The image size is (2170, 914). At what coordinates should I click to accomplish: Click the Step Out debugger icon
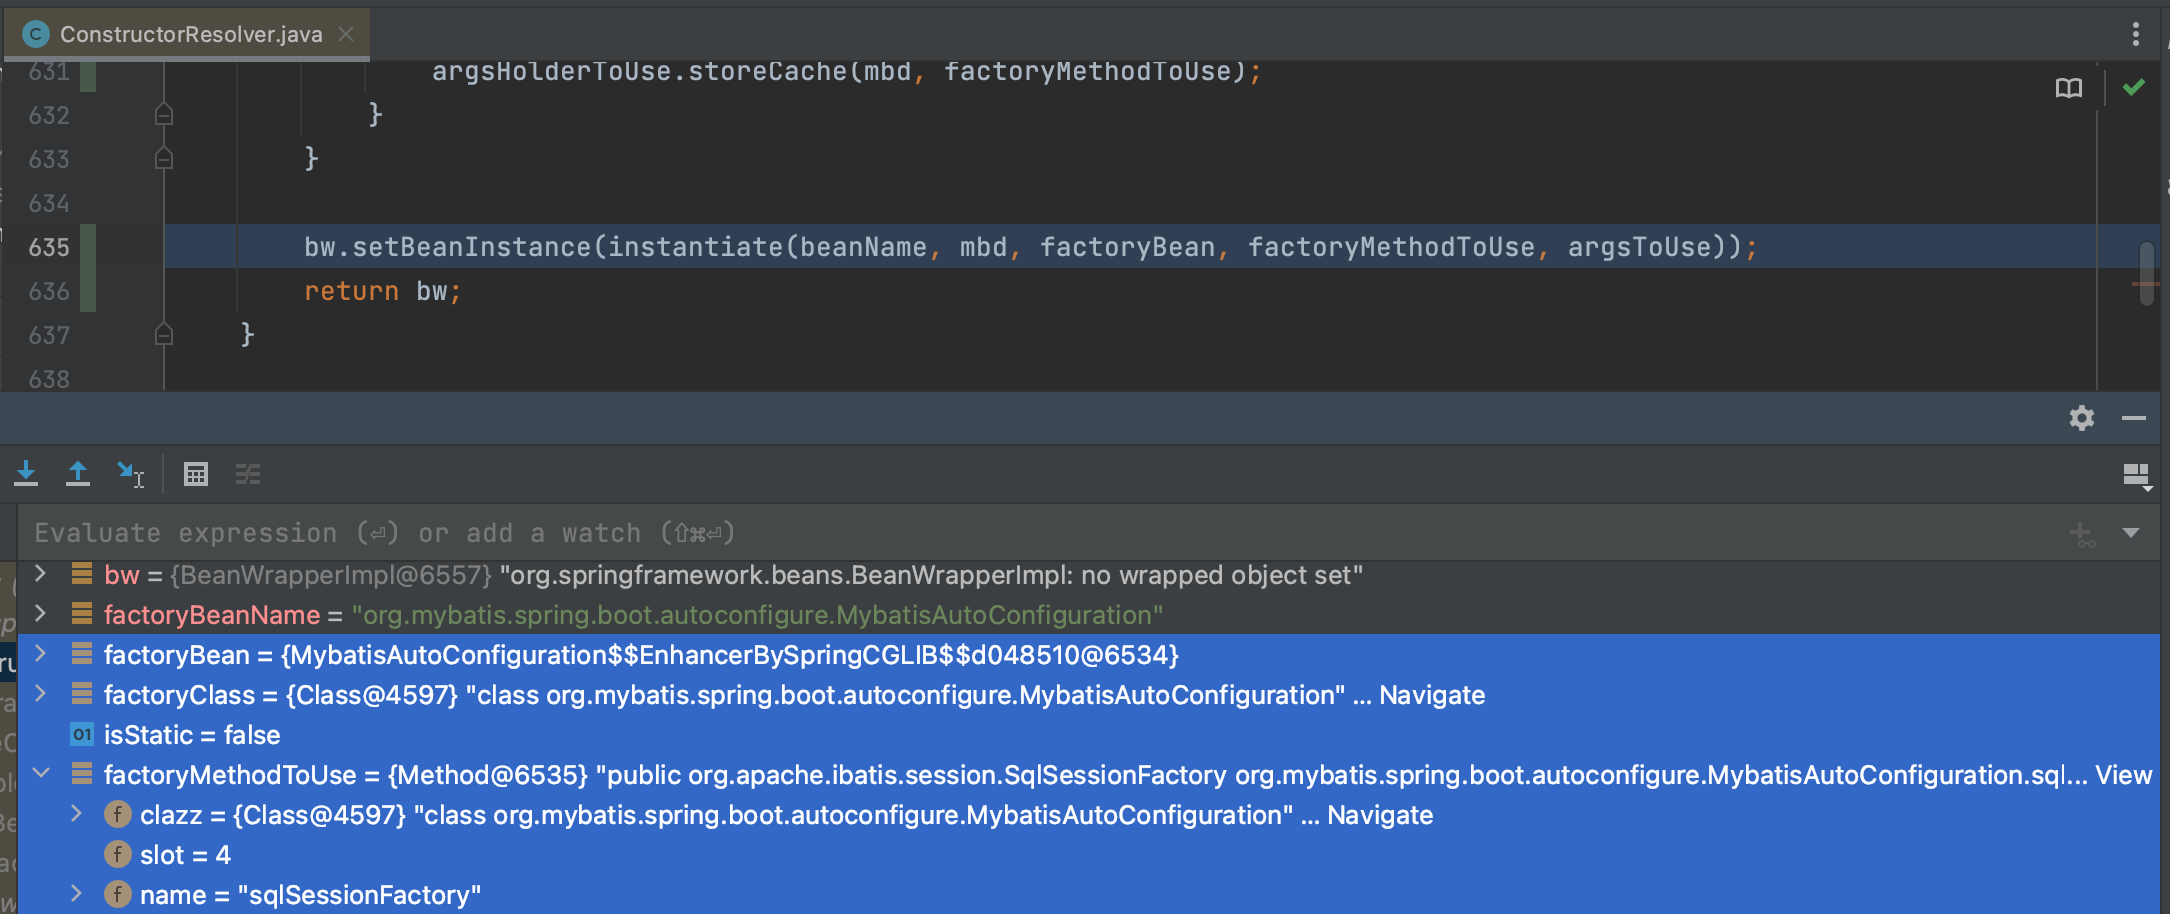click(78, 474)
